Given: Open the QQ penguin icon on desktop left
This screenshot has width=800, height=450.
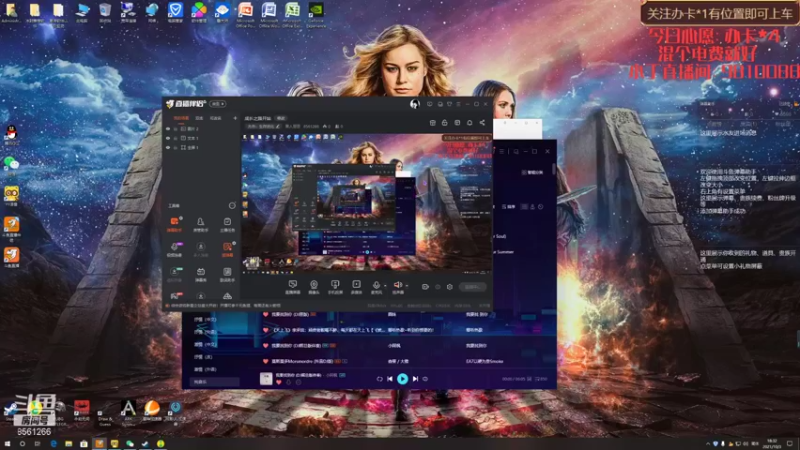Looking at the screenshot, I should (11, 134).
